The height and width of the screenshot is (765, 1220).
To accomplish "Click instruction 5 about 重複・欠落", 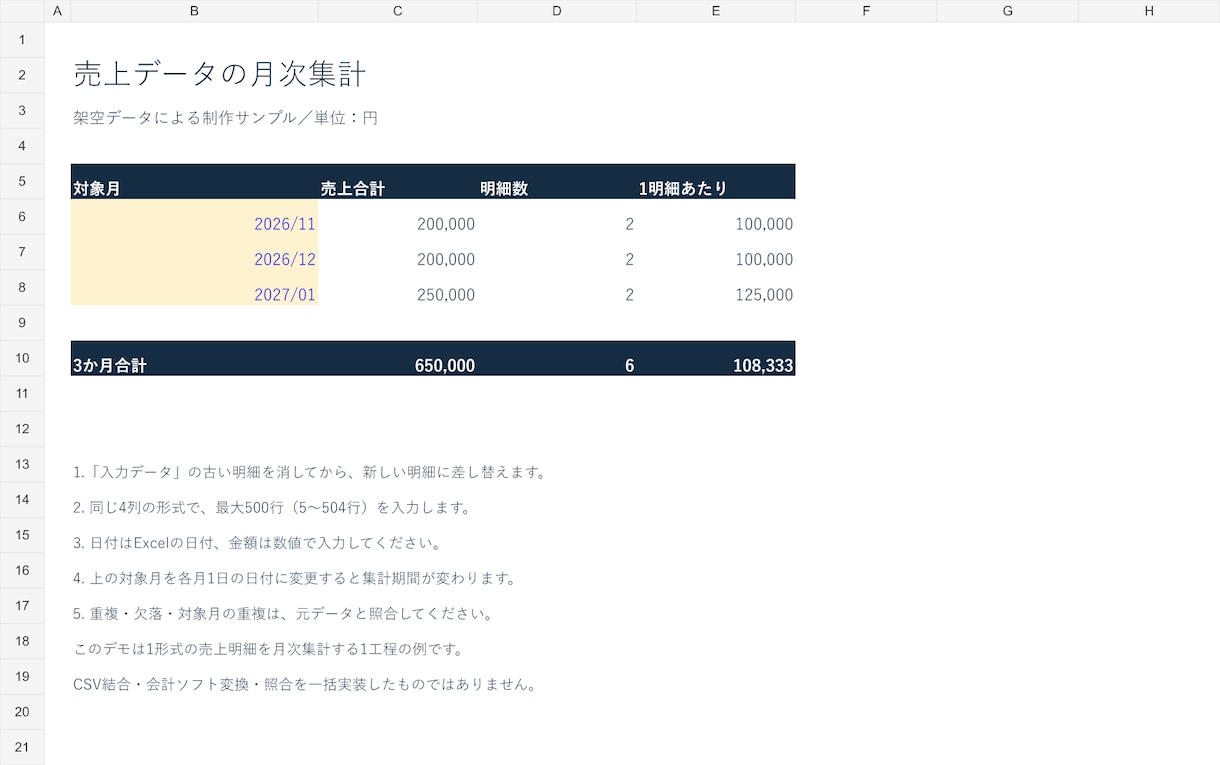I will tap(283, 613).
